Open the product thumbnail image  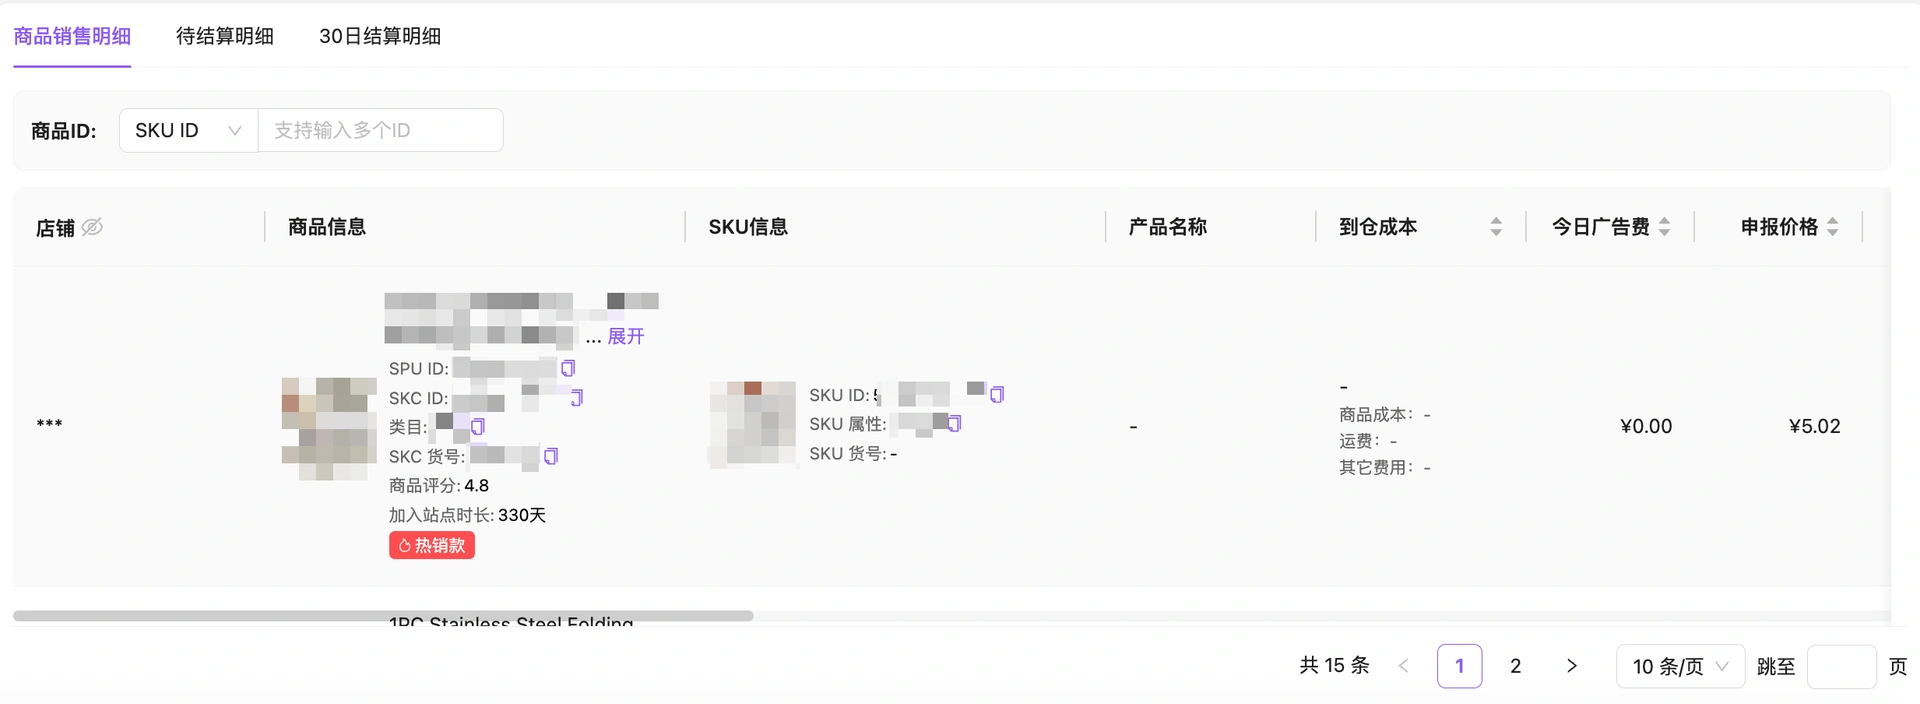coord(329,428)
